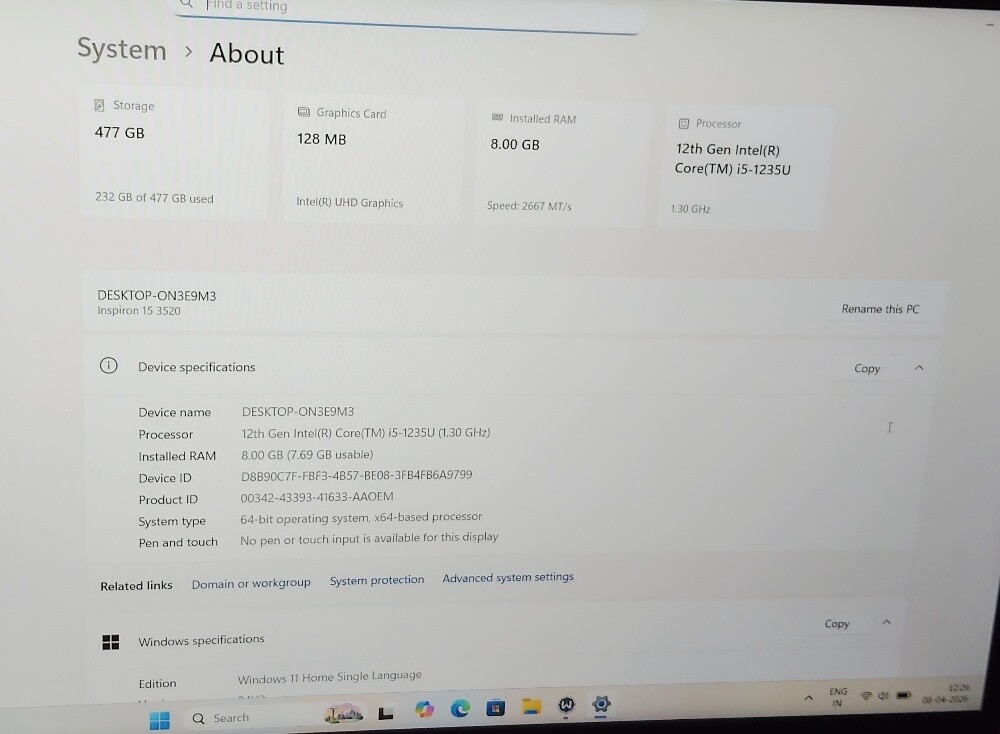Select Product ID value 00342-43393-41633-AAOEM
Image resolution: width=1000 pixels, height=734 pixels.
pyautogui.click(x=317, y=497)
